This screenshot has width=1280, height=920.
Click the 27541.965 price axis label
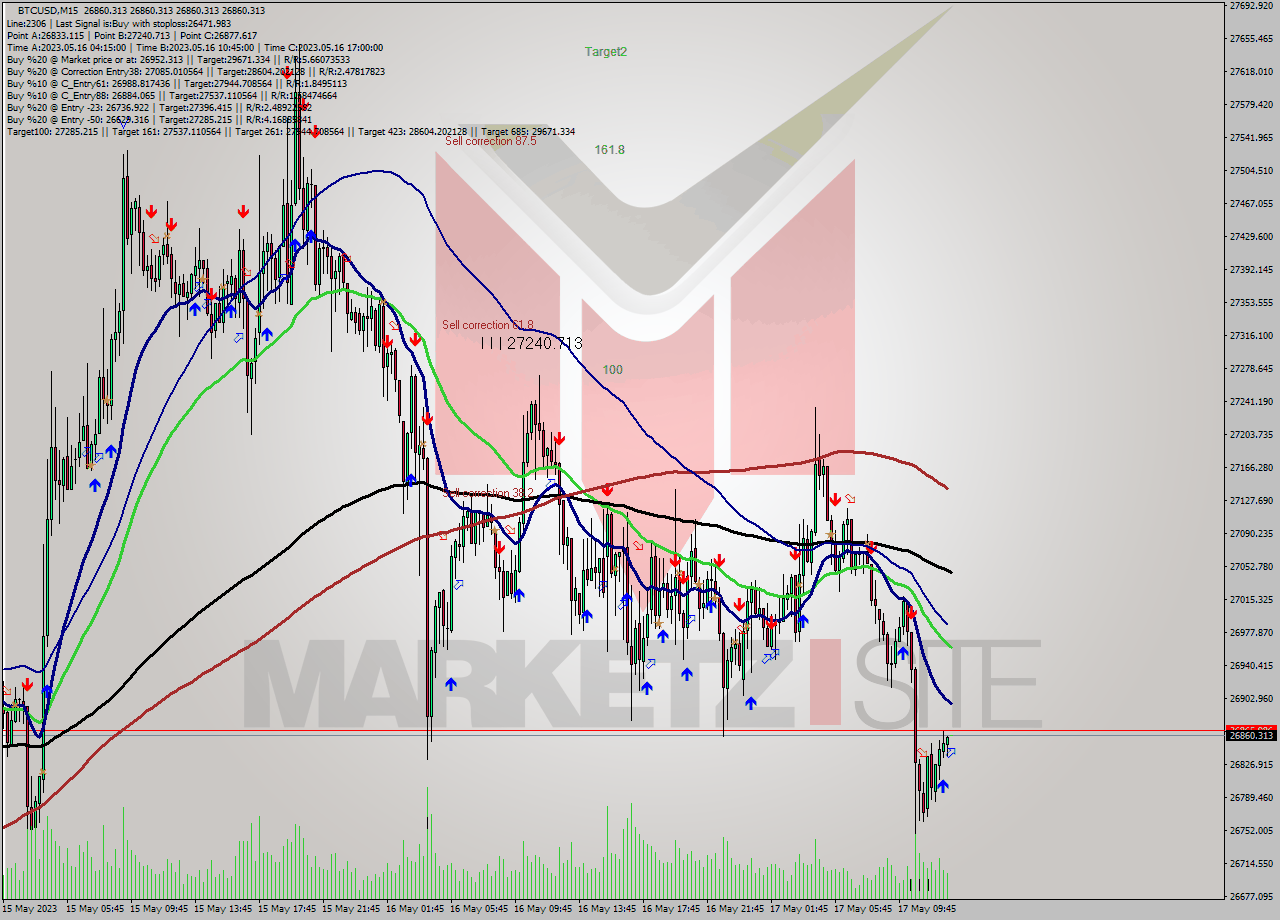click(x=1251, y=137)
